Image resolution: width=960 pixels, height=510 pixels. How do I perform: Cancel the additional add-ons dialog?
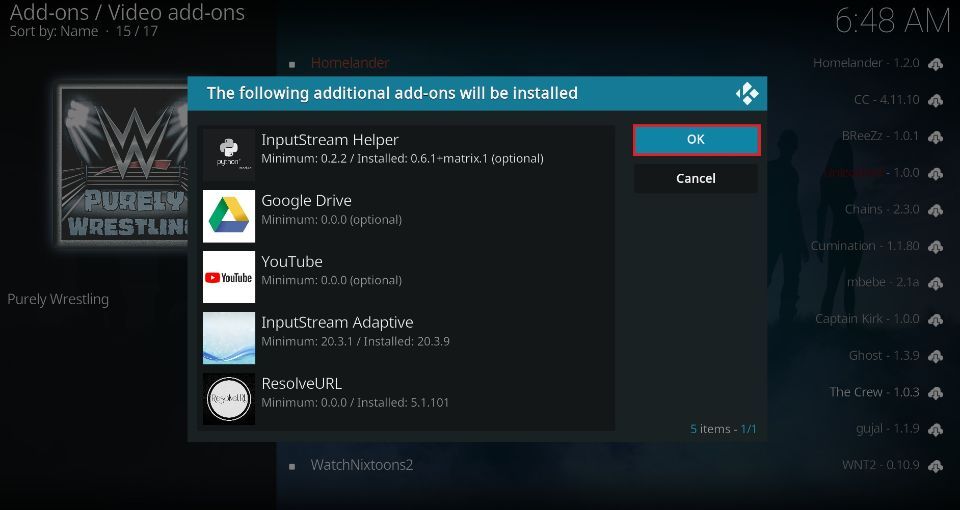696,178
